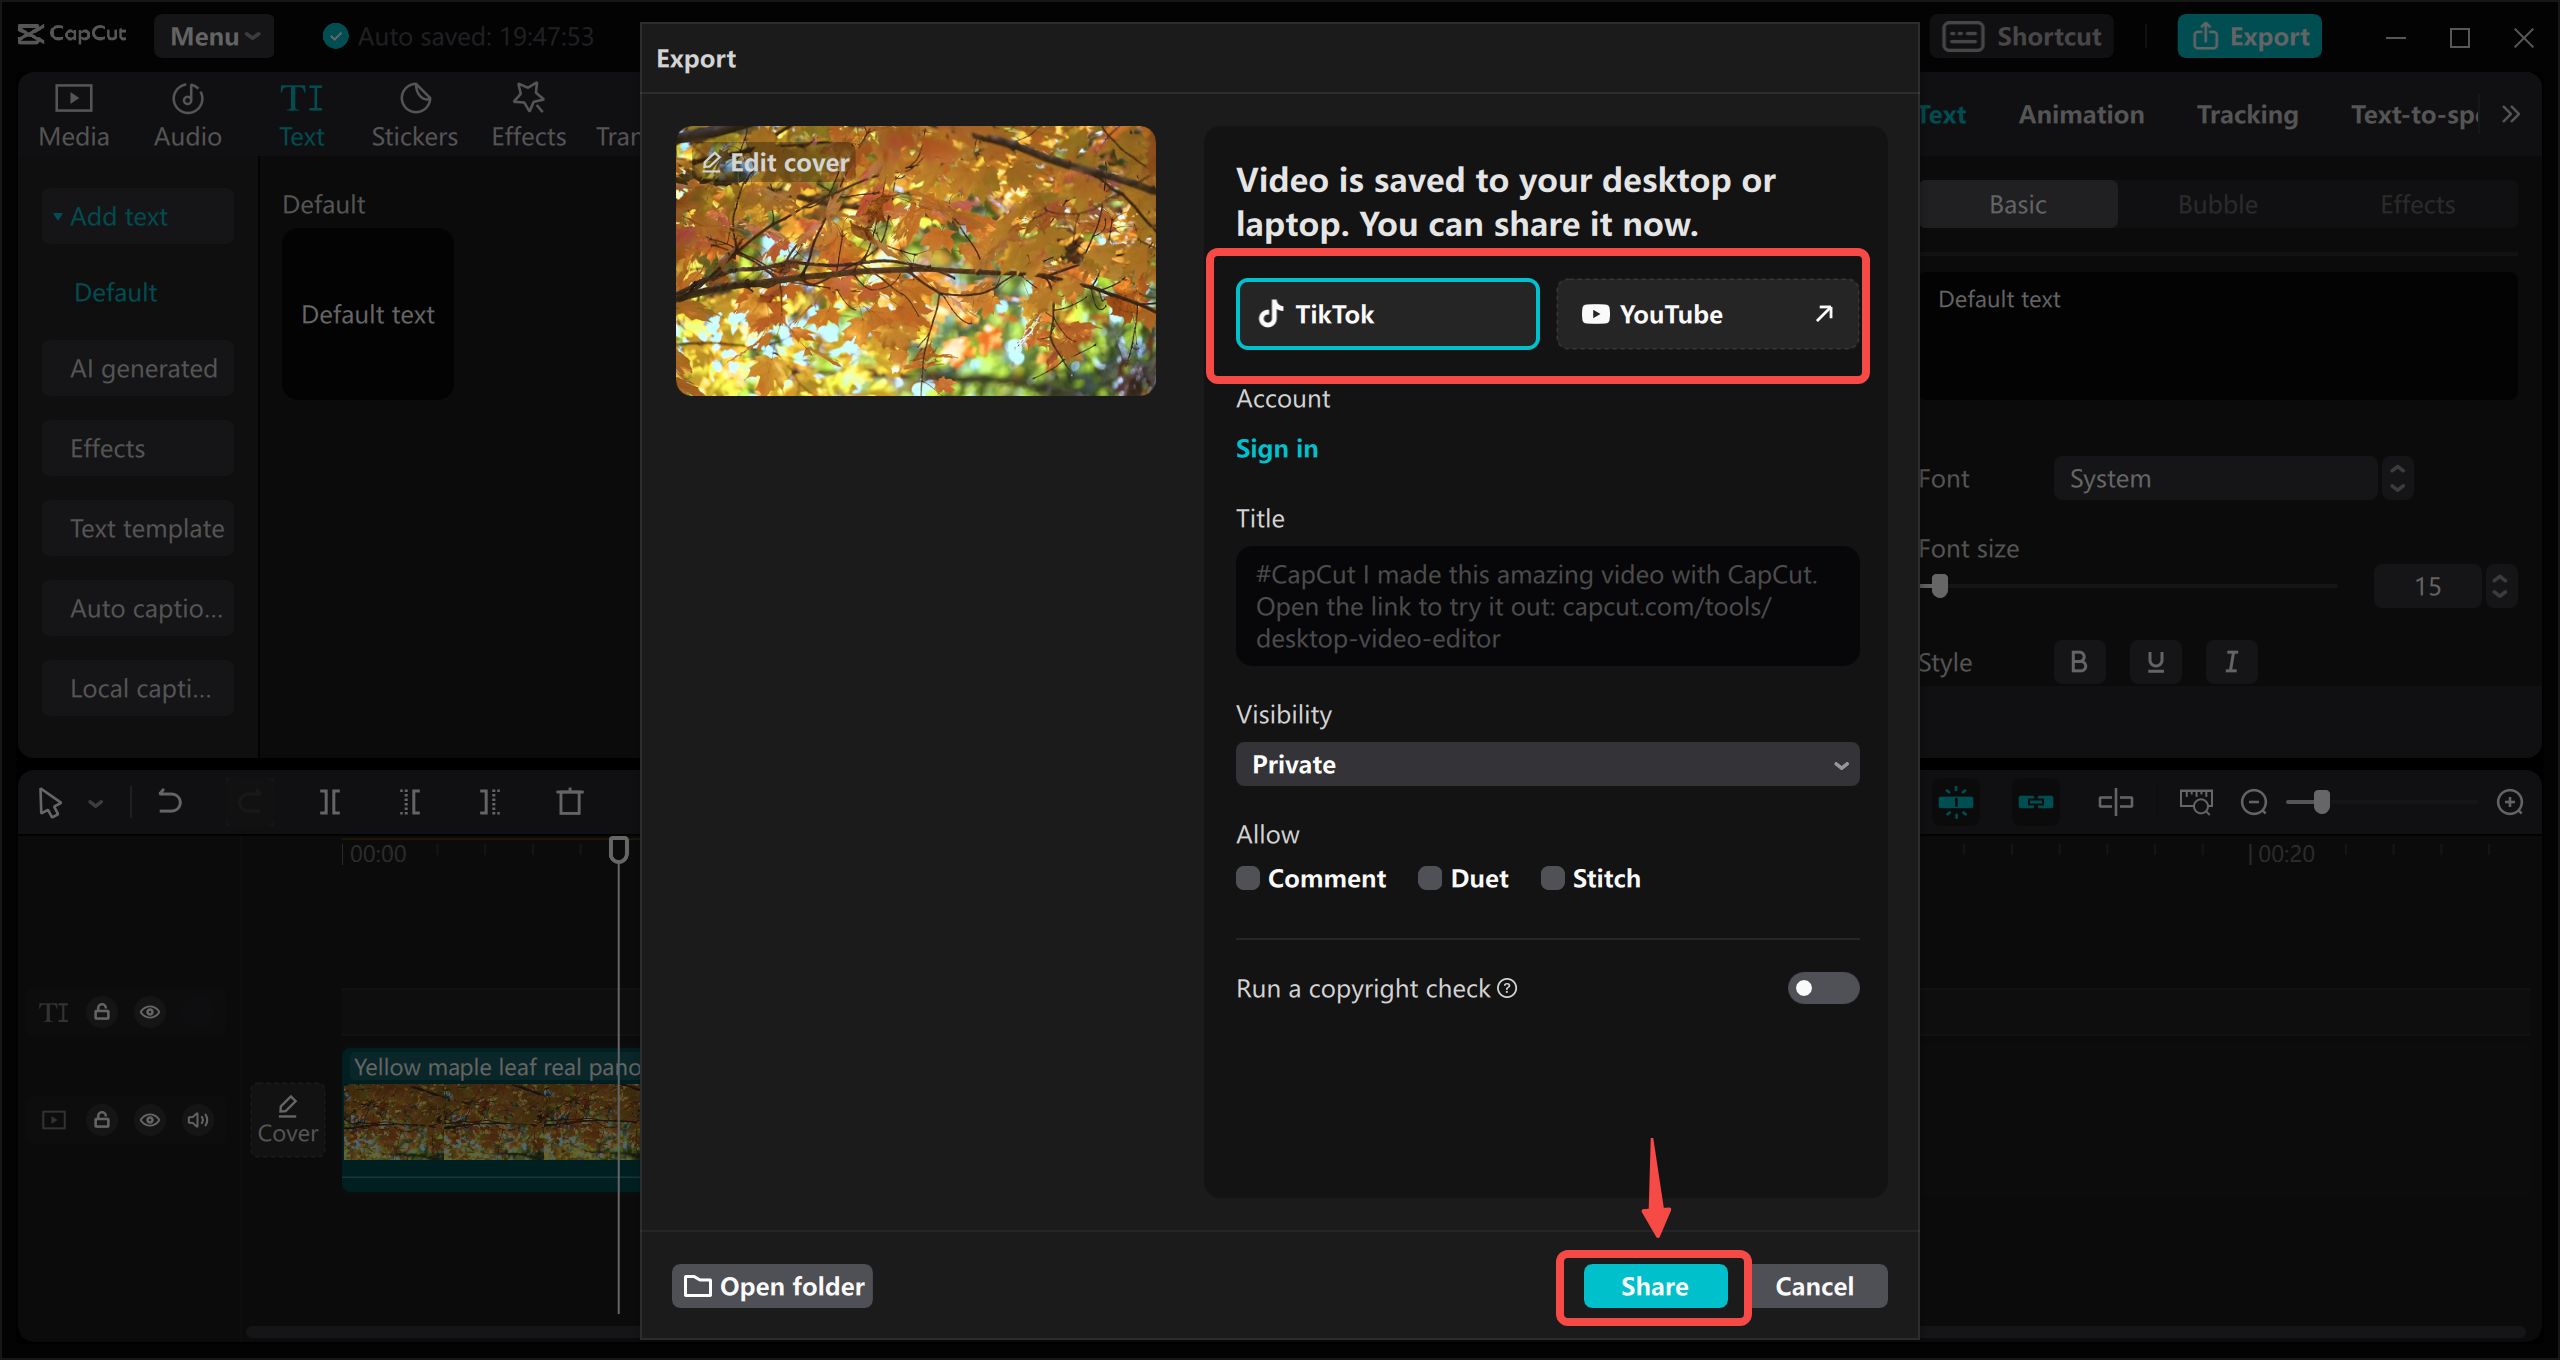Apply bold text style

2079,662
